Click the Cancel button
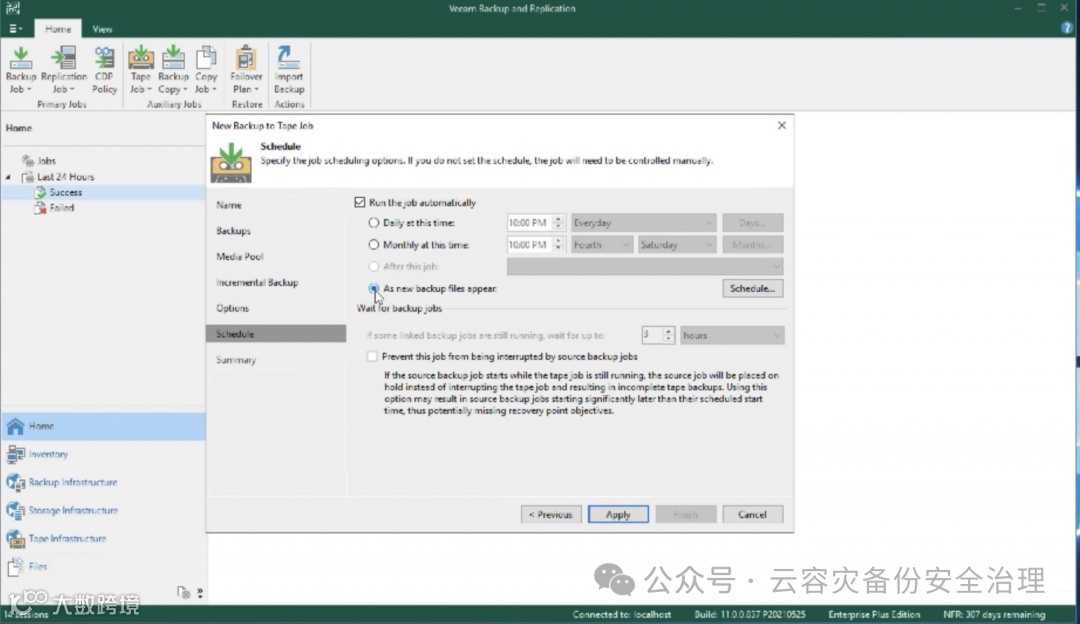The width and height of the screenshot is (1080, 624). click(x=752, y=514)
